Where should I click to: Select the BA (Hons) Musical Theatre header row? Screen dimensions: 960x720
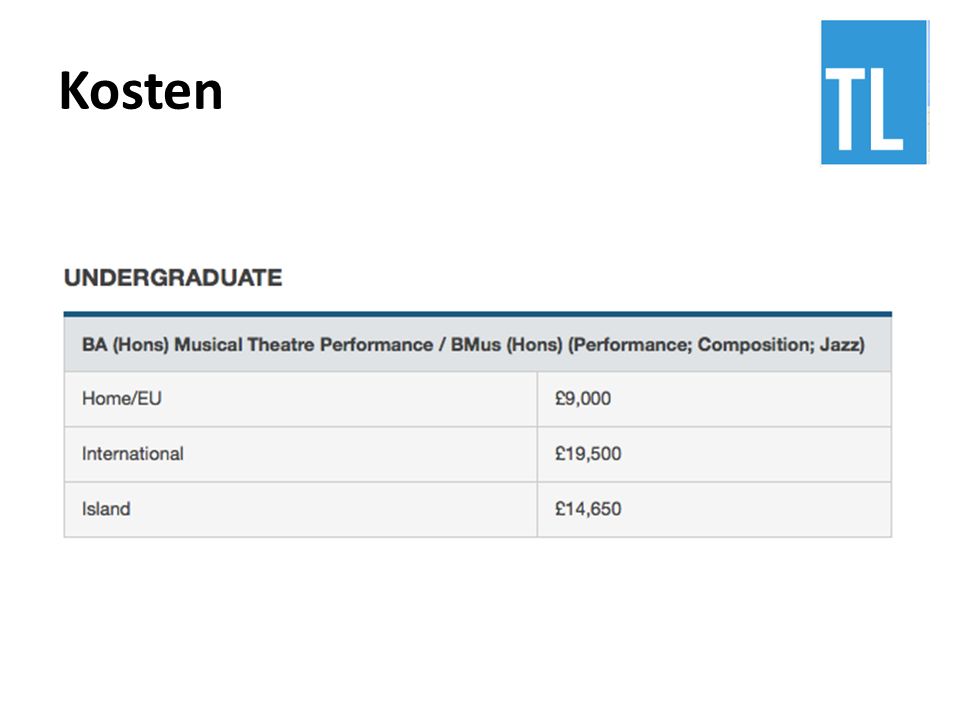click(x=478, y=345)
